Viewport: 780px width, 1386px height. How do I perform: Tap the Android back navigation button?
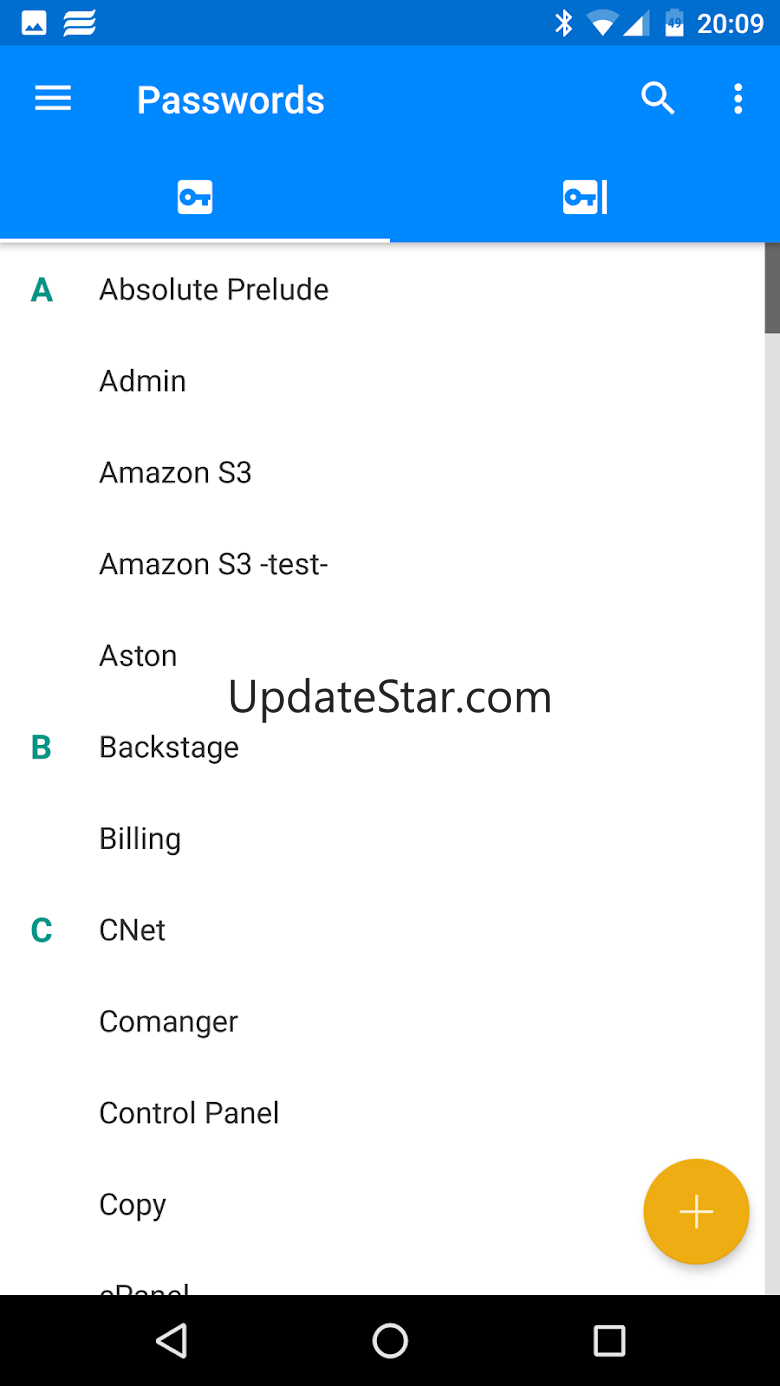click(x=172, y=1341)
